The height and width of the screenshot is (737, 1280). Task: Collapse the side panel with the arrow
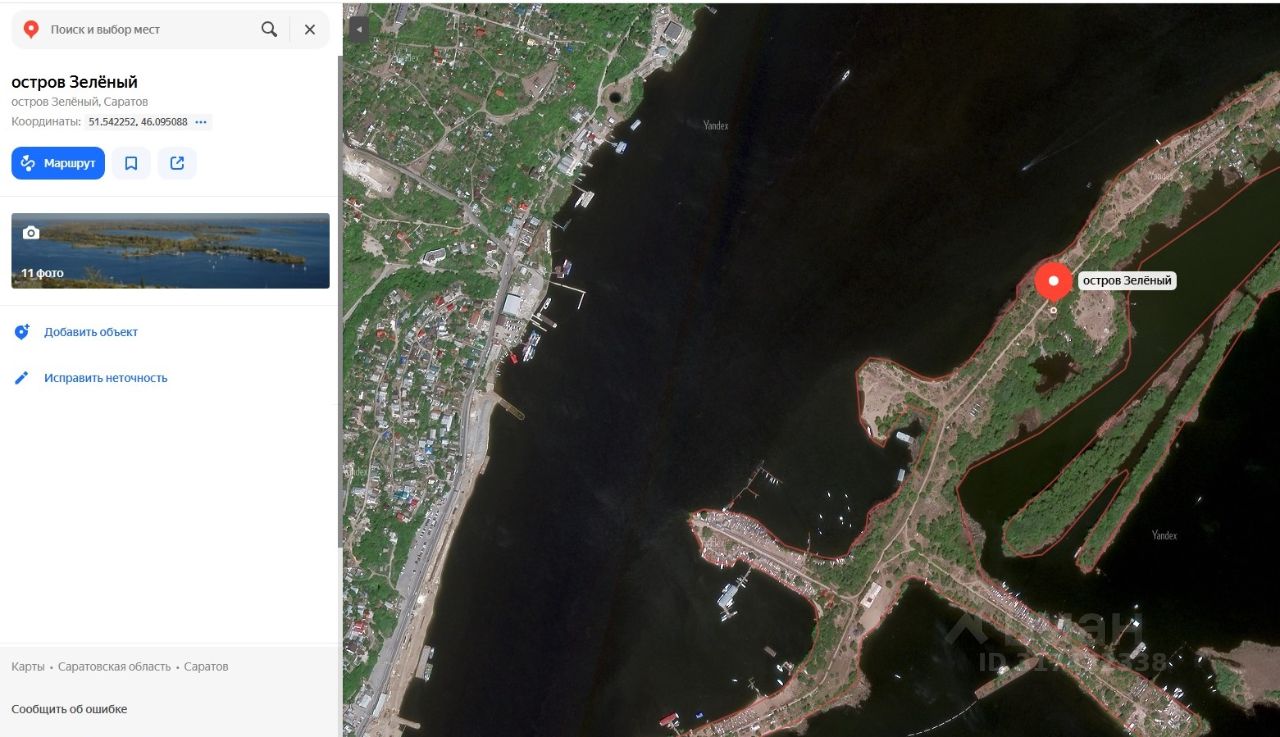pos(357,29)
